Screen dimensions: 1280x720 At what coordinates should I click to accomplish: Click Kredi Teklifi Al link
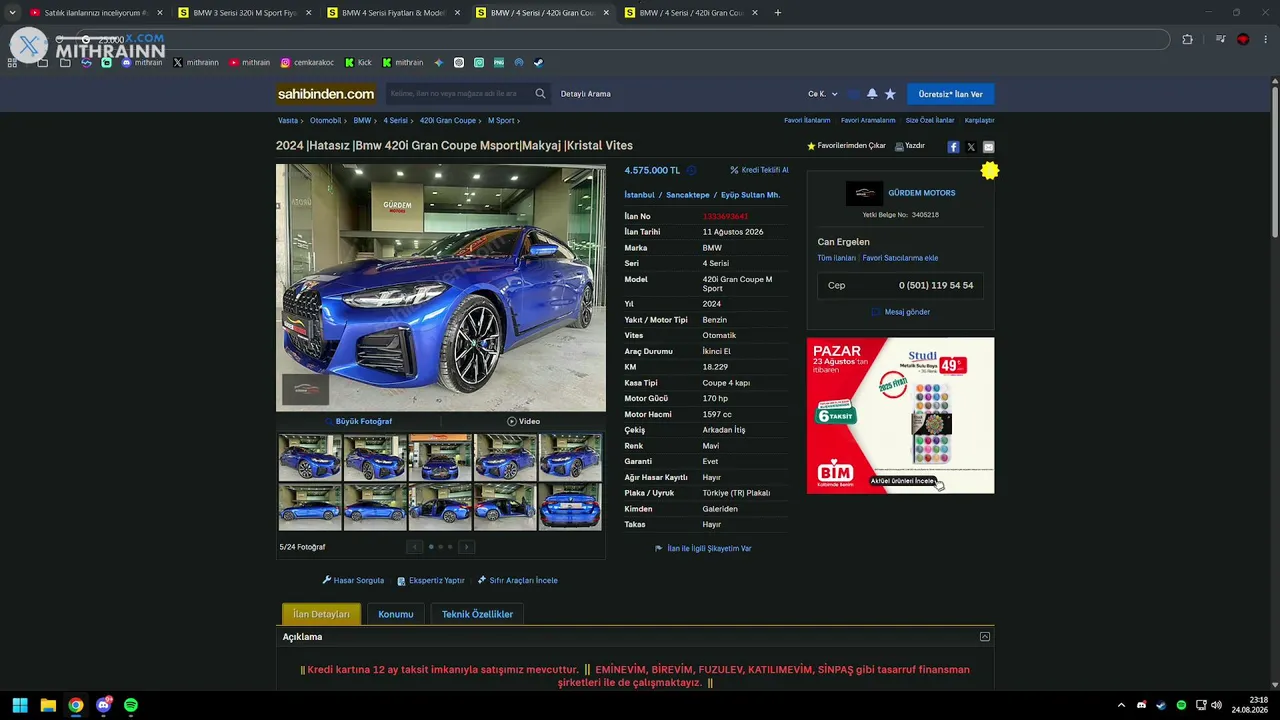pyautogui.click(x=759, y=170)
